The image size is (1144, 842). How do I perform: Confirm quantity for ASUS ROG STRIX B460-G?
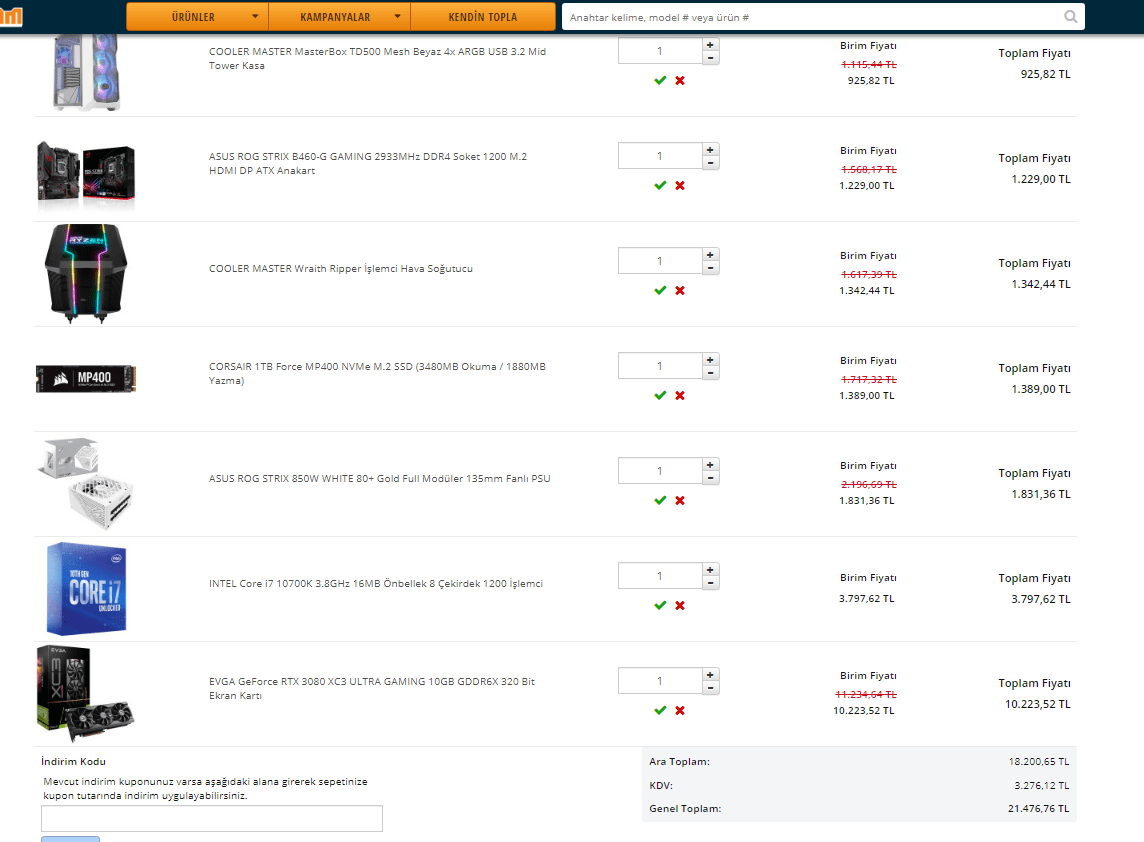click(660, 185)
